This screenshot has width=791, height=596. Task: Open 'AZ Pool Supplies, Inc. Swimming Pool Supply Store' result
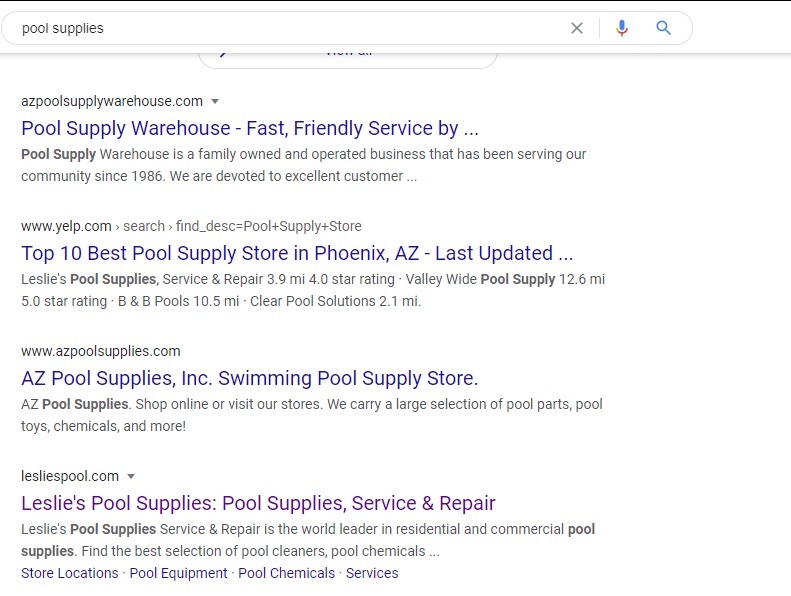pyautogui.click(x=250, y=378)
